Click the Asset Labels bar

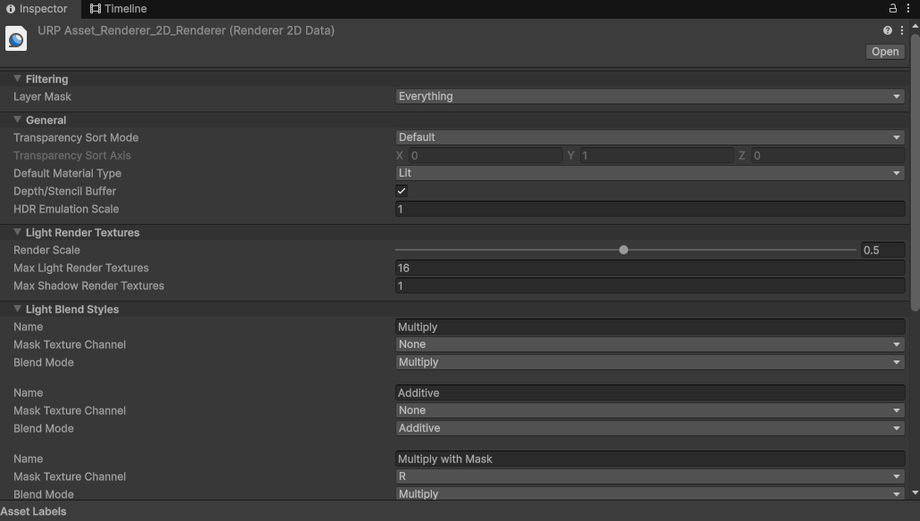pyautogui.click(x=460, y=511)
